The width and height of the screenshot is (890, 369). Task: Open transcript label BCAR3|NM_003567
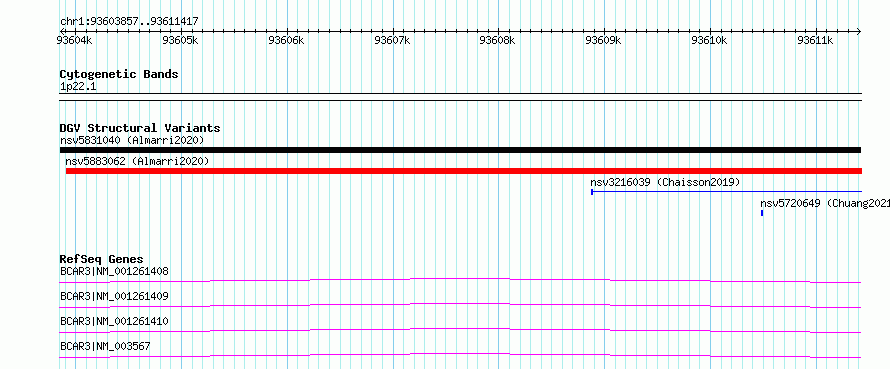[105, 346]
